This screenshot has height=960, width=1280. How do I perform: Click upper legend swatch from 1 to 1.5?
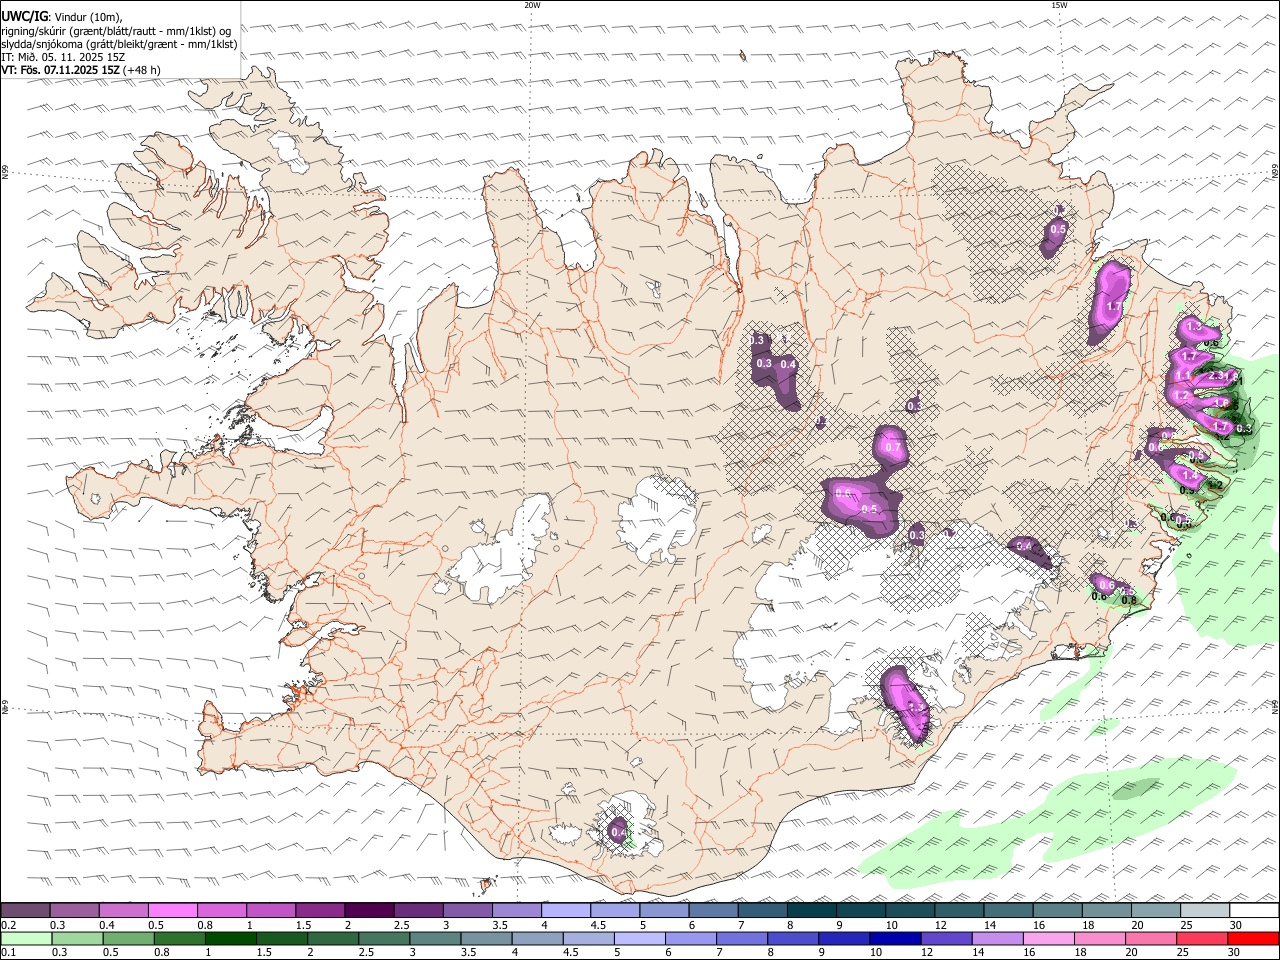(271, 911)
